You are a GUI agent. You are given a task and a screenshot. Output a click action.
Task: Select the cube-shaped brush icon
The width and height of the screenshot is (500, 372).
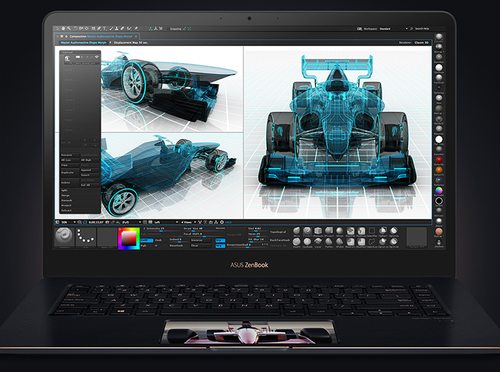[318, 231]
